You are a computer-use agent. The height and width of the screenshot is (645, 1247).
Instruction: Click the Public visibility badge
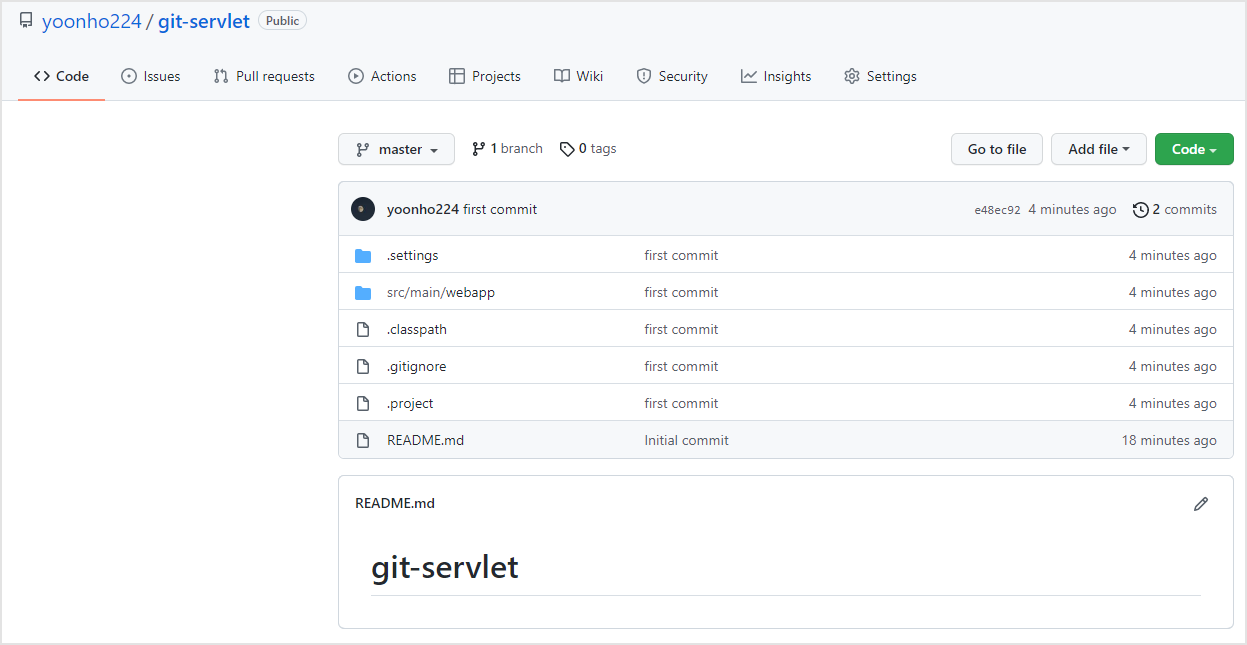[x=282, y=20]
